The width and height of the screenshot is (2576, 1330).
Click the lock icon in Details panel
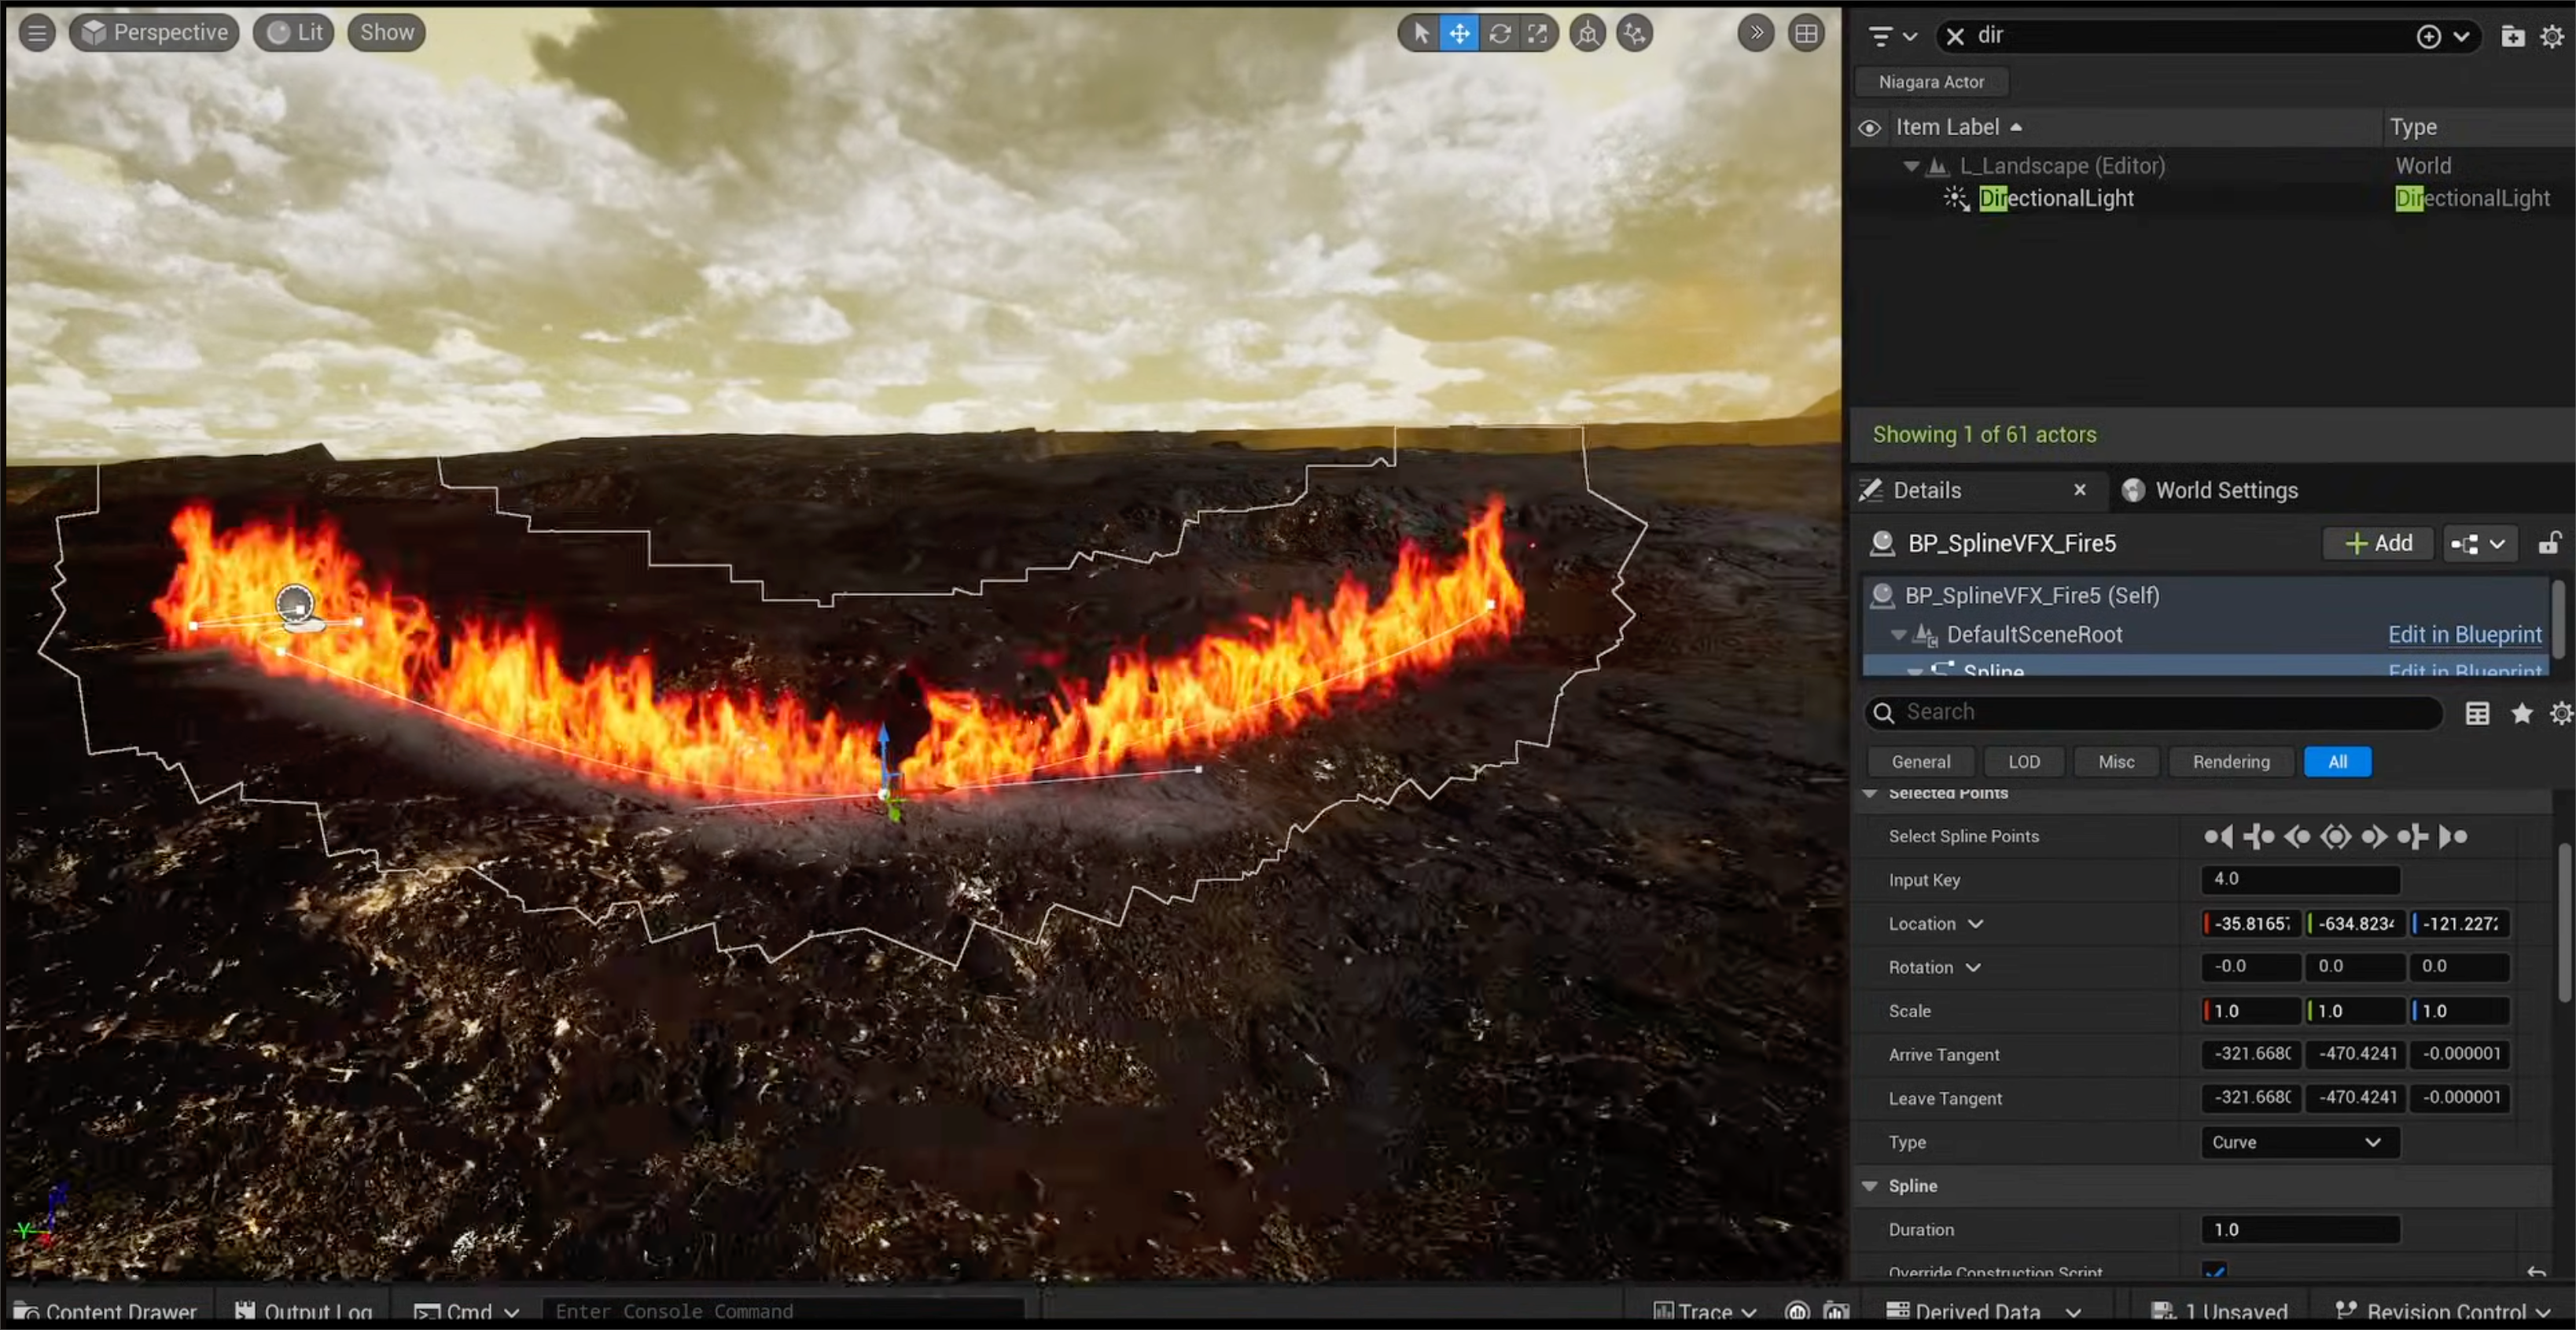coord(2549,543)
